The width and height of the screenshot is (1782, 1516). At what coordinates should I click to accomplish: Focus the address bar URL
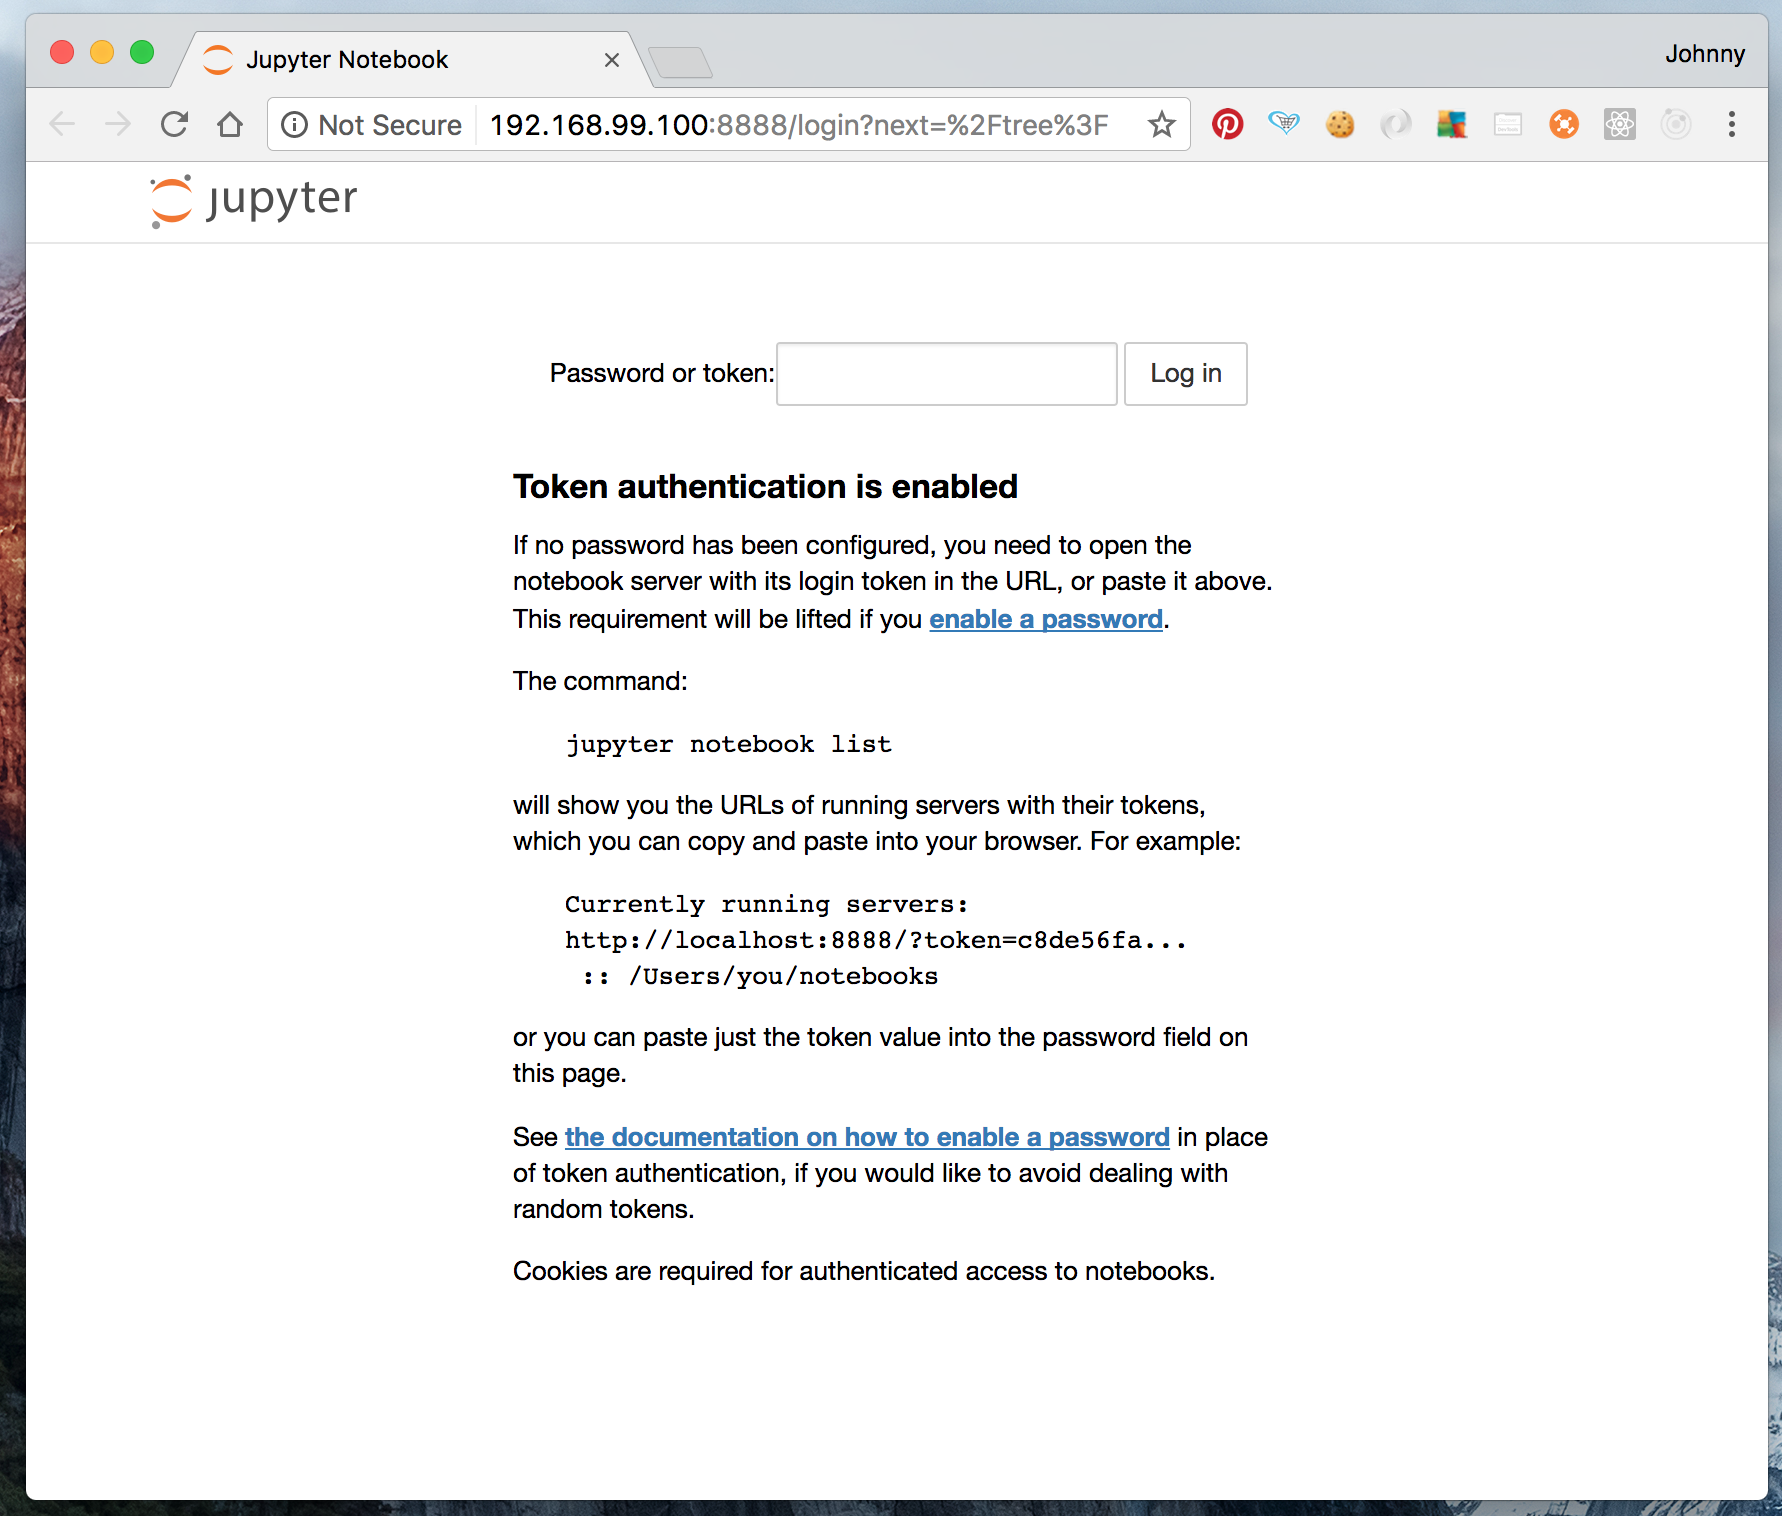(x=799, y=125)
